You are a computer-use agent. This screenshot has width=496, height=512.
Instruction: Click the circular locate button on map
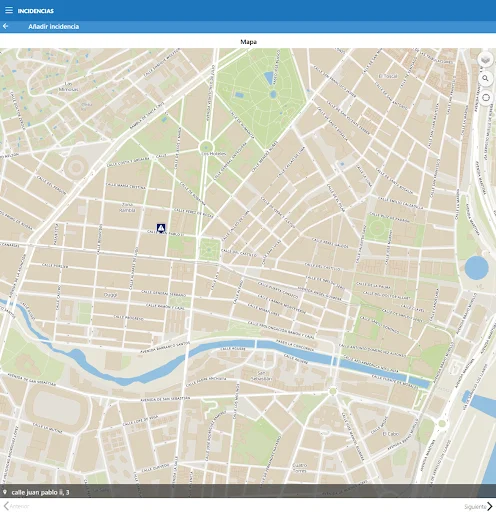click(486, 98)
